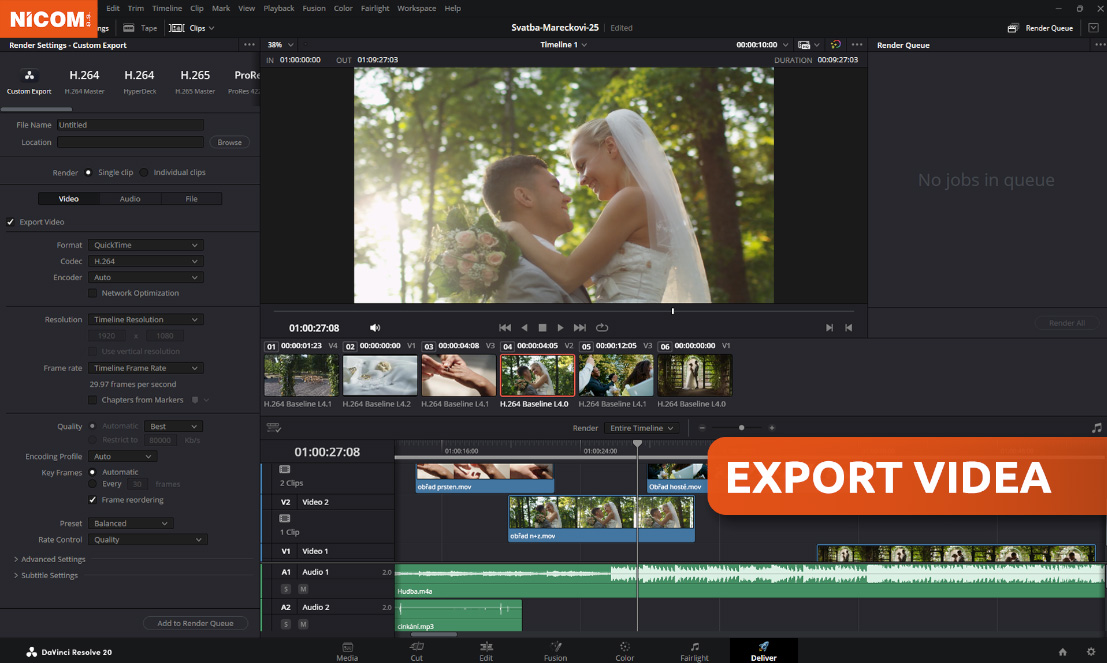The height and width of the screenshot is (663, 1107).
Task: Click the viewer scrubber playhead
Action: click(x=673, y=311)
